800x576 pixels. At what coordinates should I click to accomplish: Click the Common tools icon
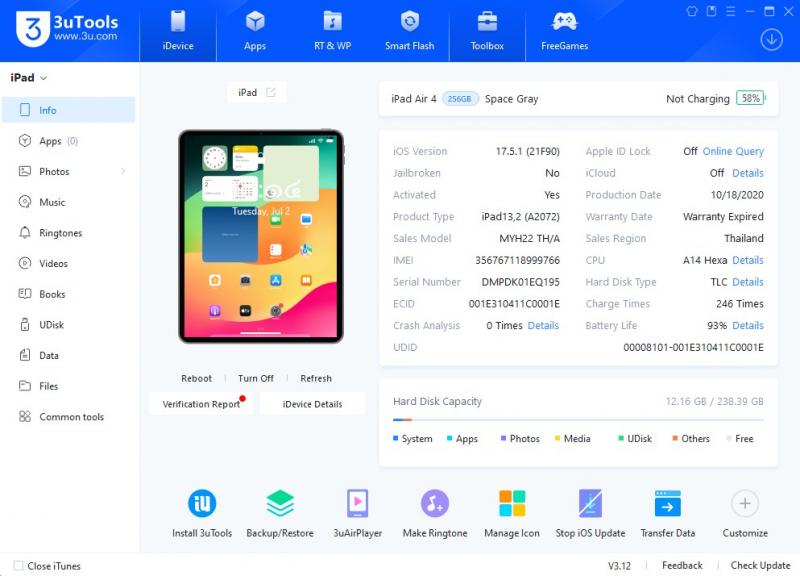[x=24, y=416]
